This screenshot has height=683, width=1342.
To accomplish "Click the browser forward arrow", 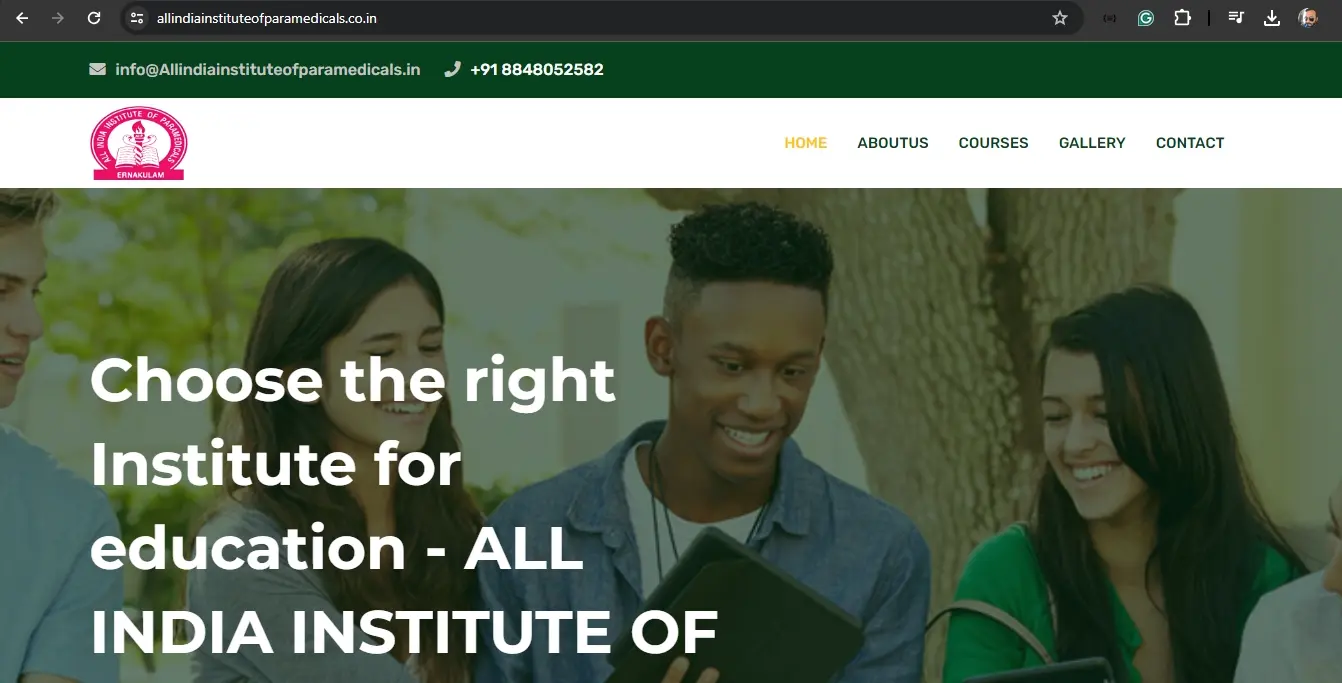I will [58, 18].
